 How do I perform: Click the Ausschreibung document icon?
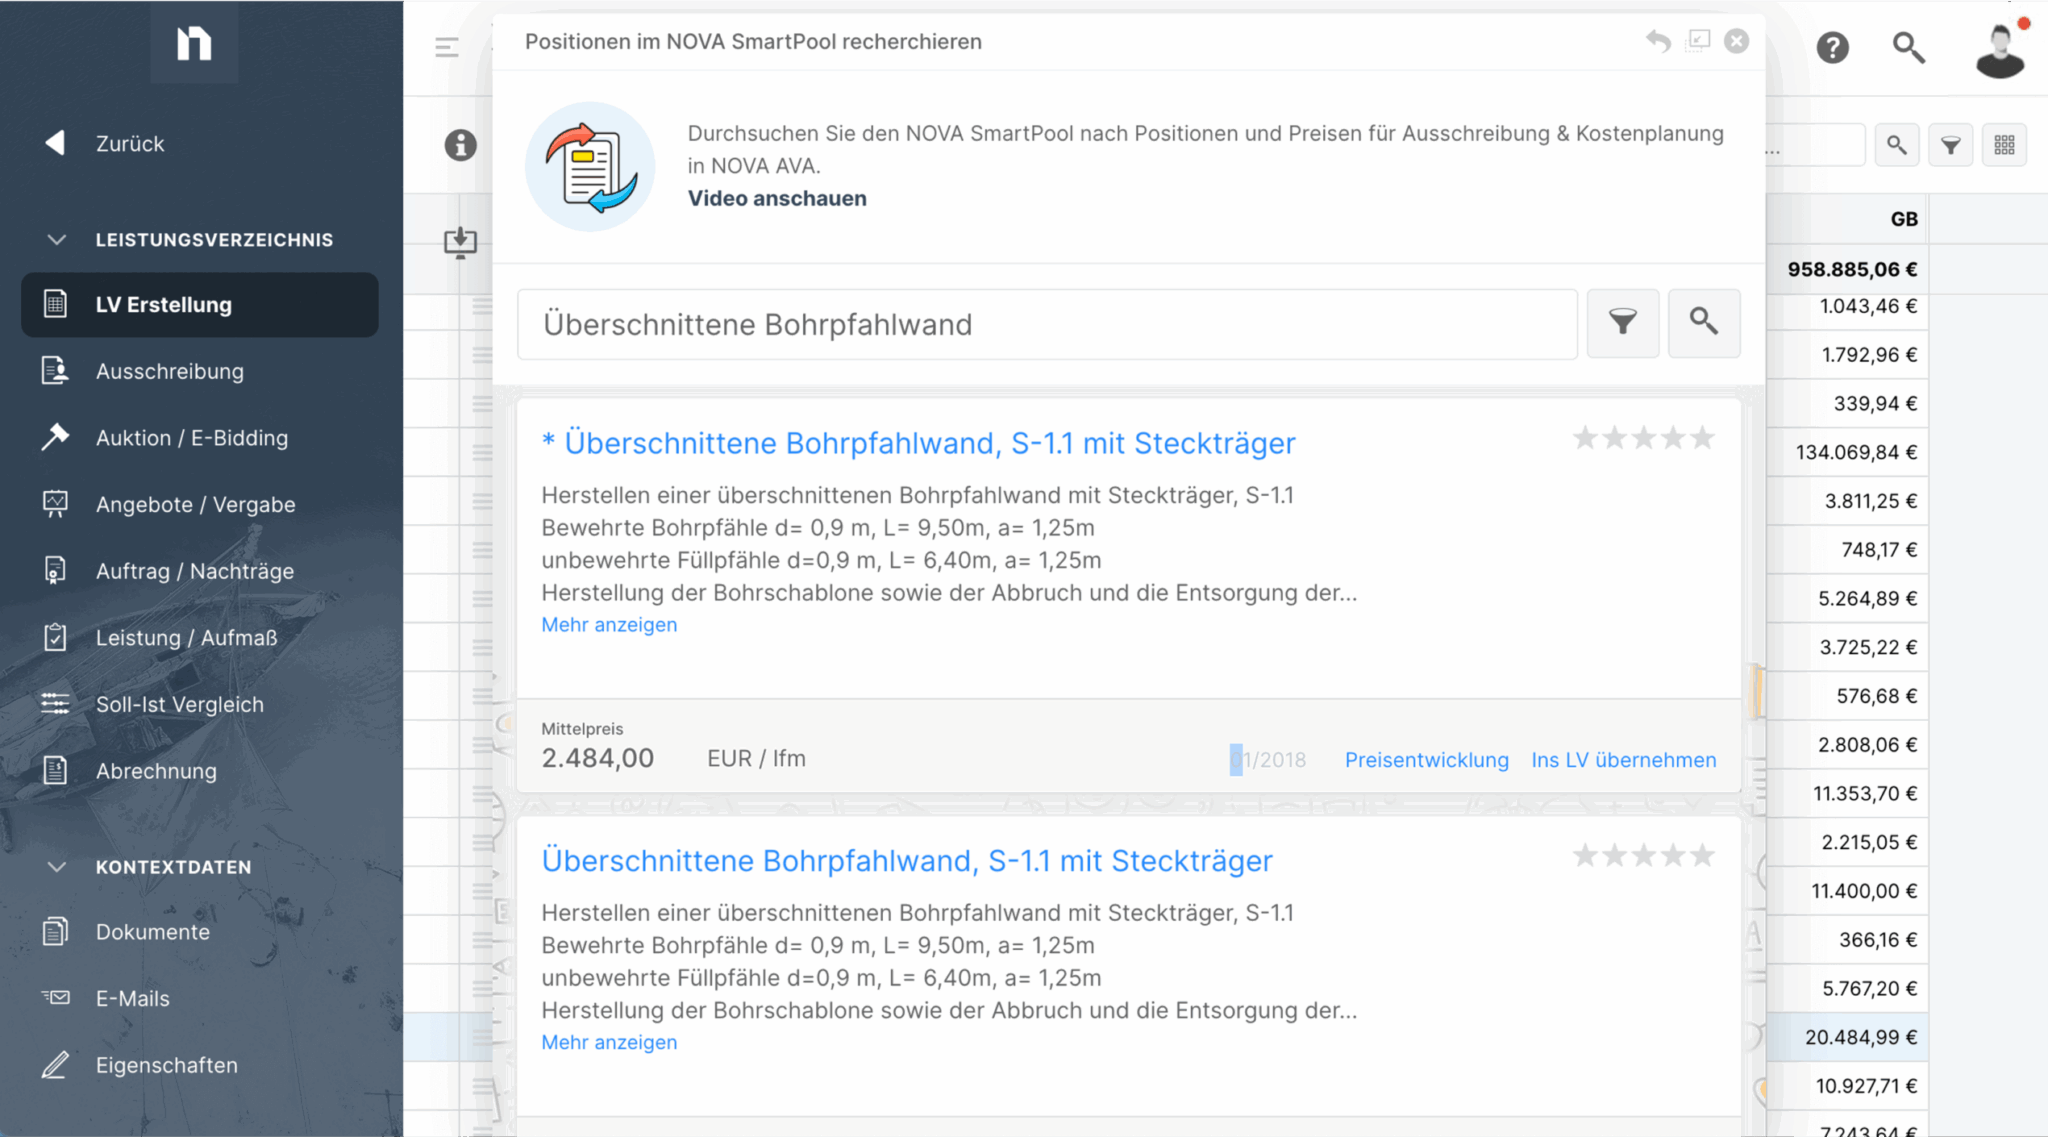(55, 371)
